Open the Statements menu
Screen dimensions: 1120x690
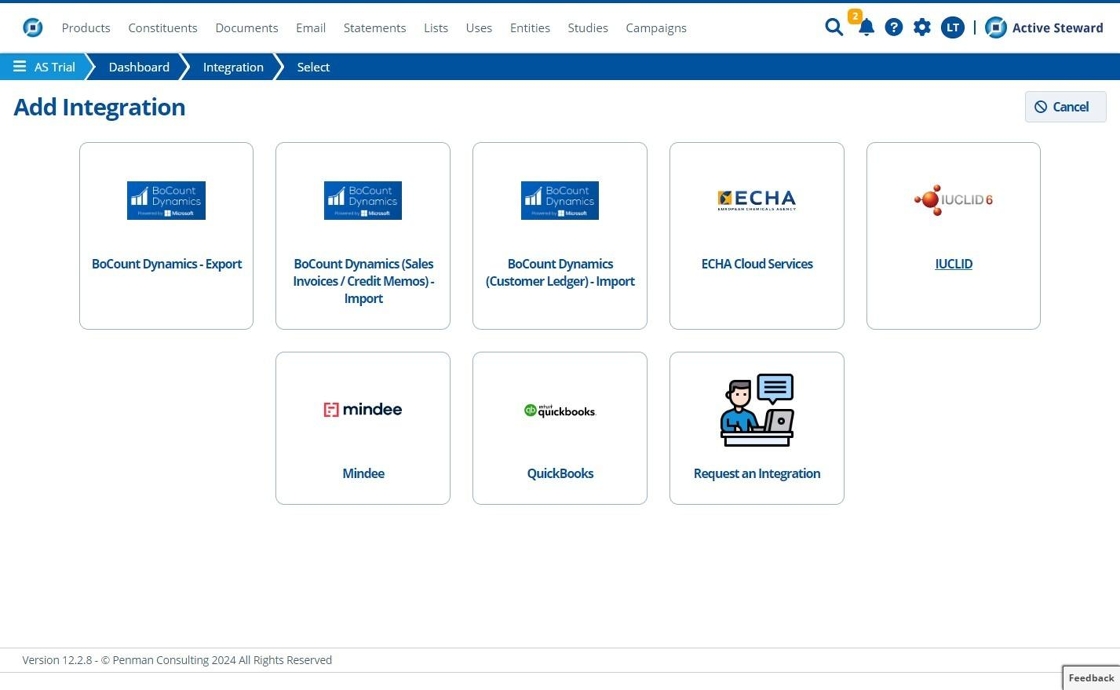tap(374, 28)
